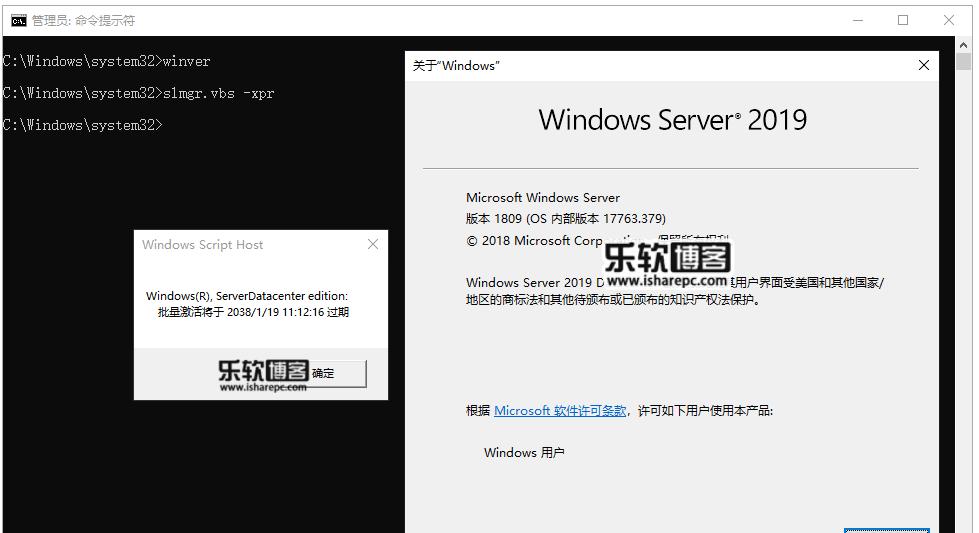979x533 pixels.
Task: Click the 关于"Windows" dialog title
Action: (456, 66)
